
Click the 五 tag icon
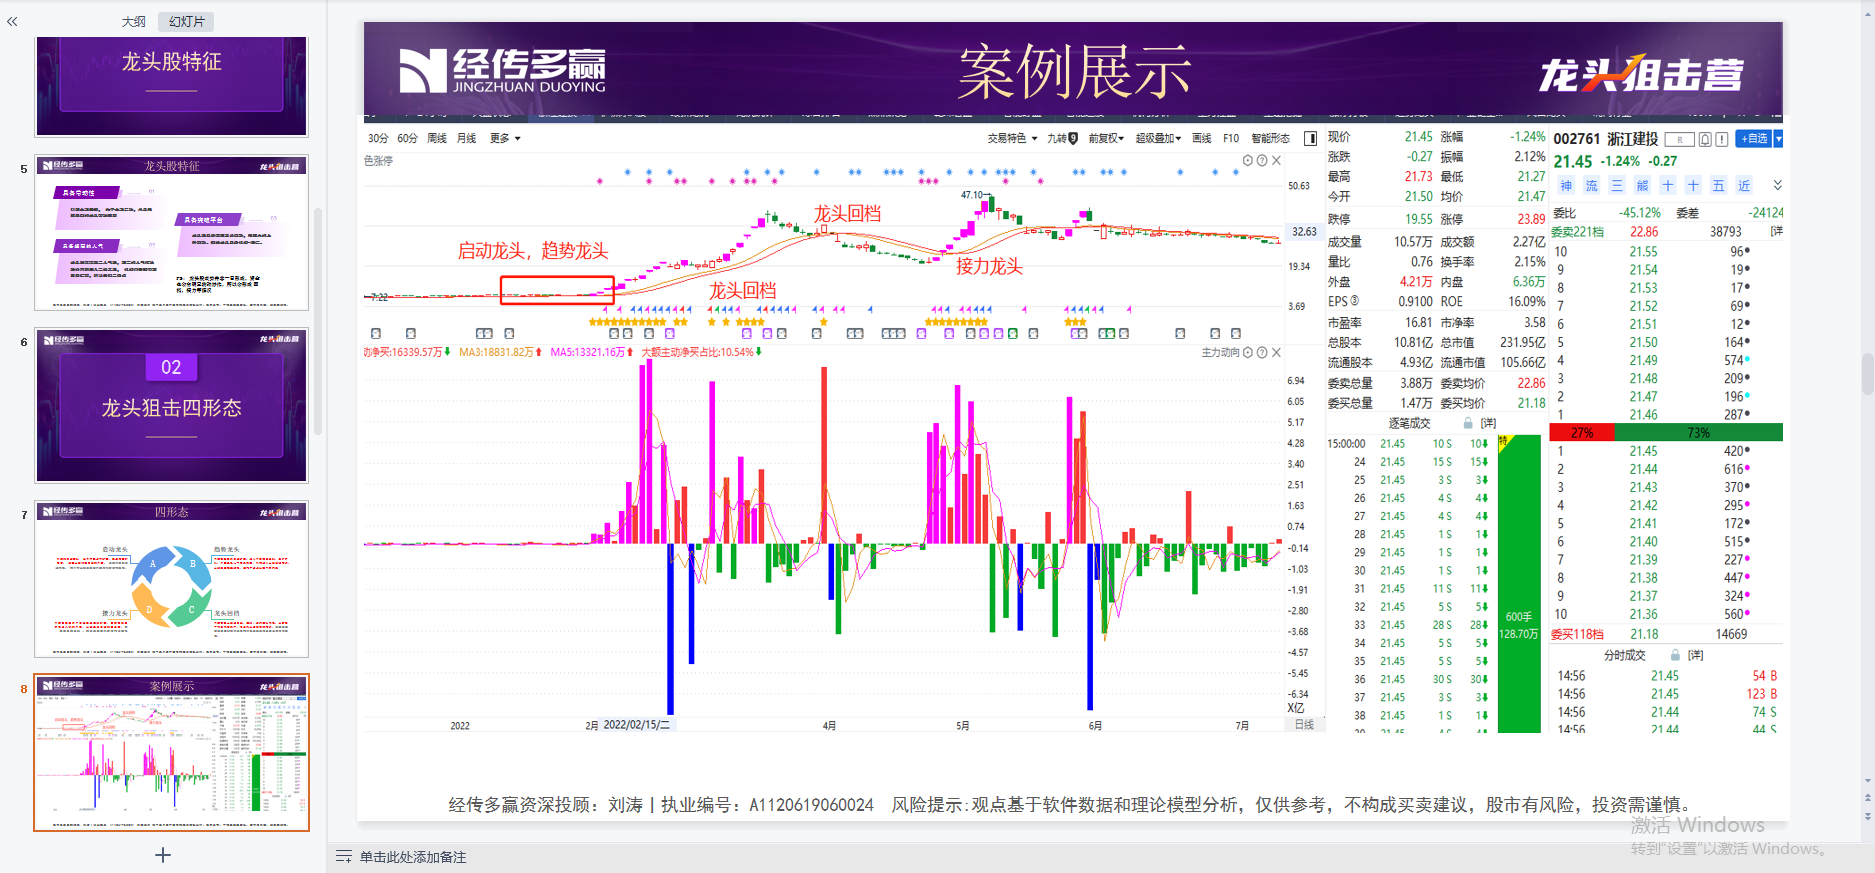(1718, 185)
